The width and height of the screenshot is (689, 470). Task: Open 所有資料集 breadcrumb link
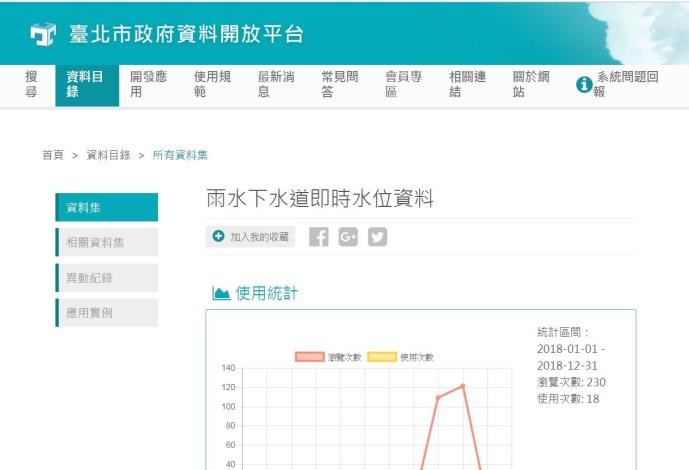[180, 155]
